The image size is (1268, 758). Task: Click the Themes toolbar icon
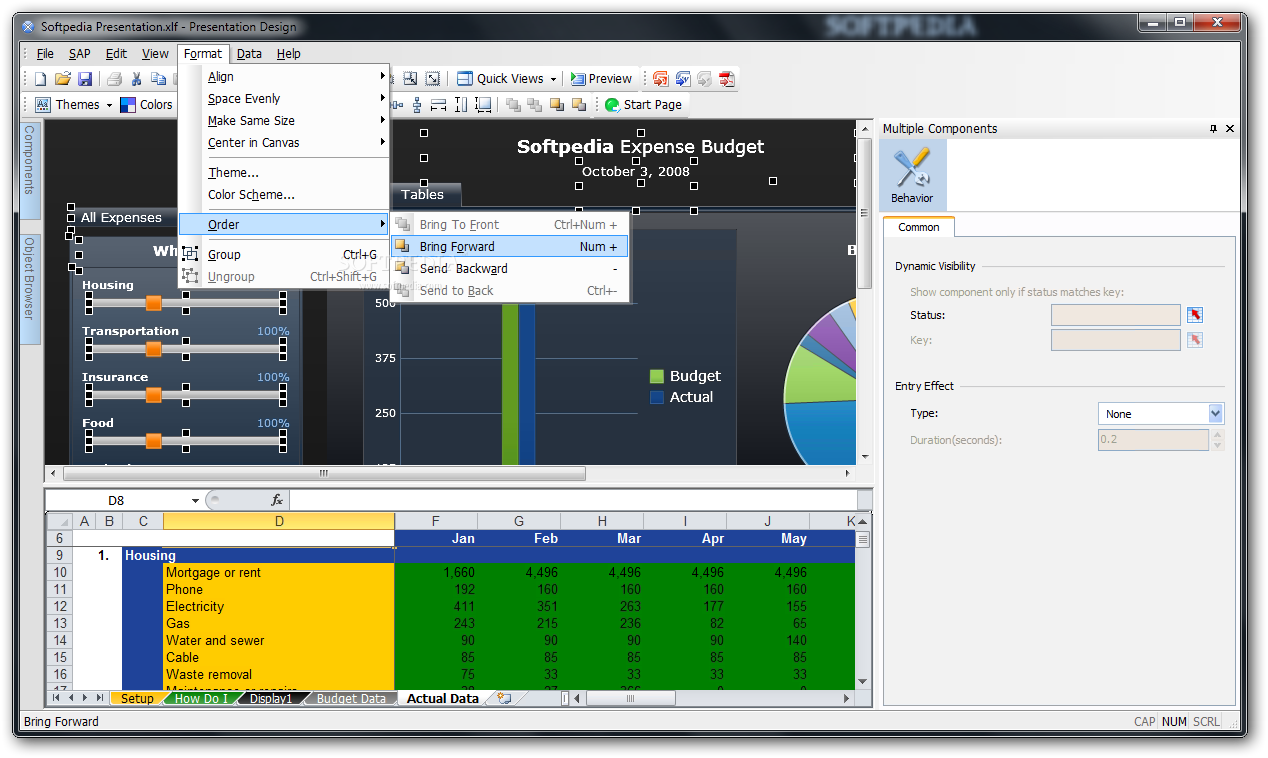[x=43, y=105]
